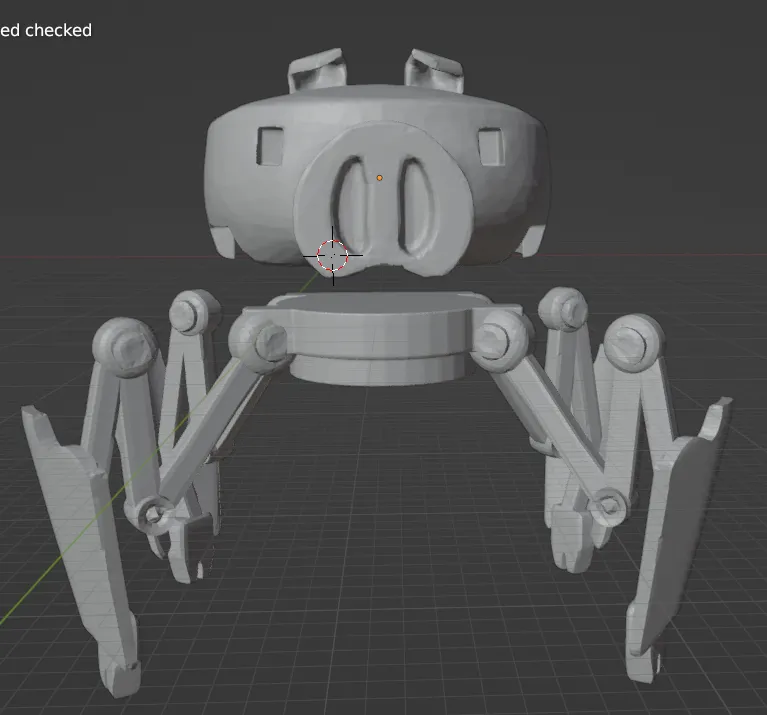Click the right oval slot on faceplate
767x715 pixels.
[x=417, y=205]
